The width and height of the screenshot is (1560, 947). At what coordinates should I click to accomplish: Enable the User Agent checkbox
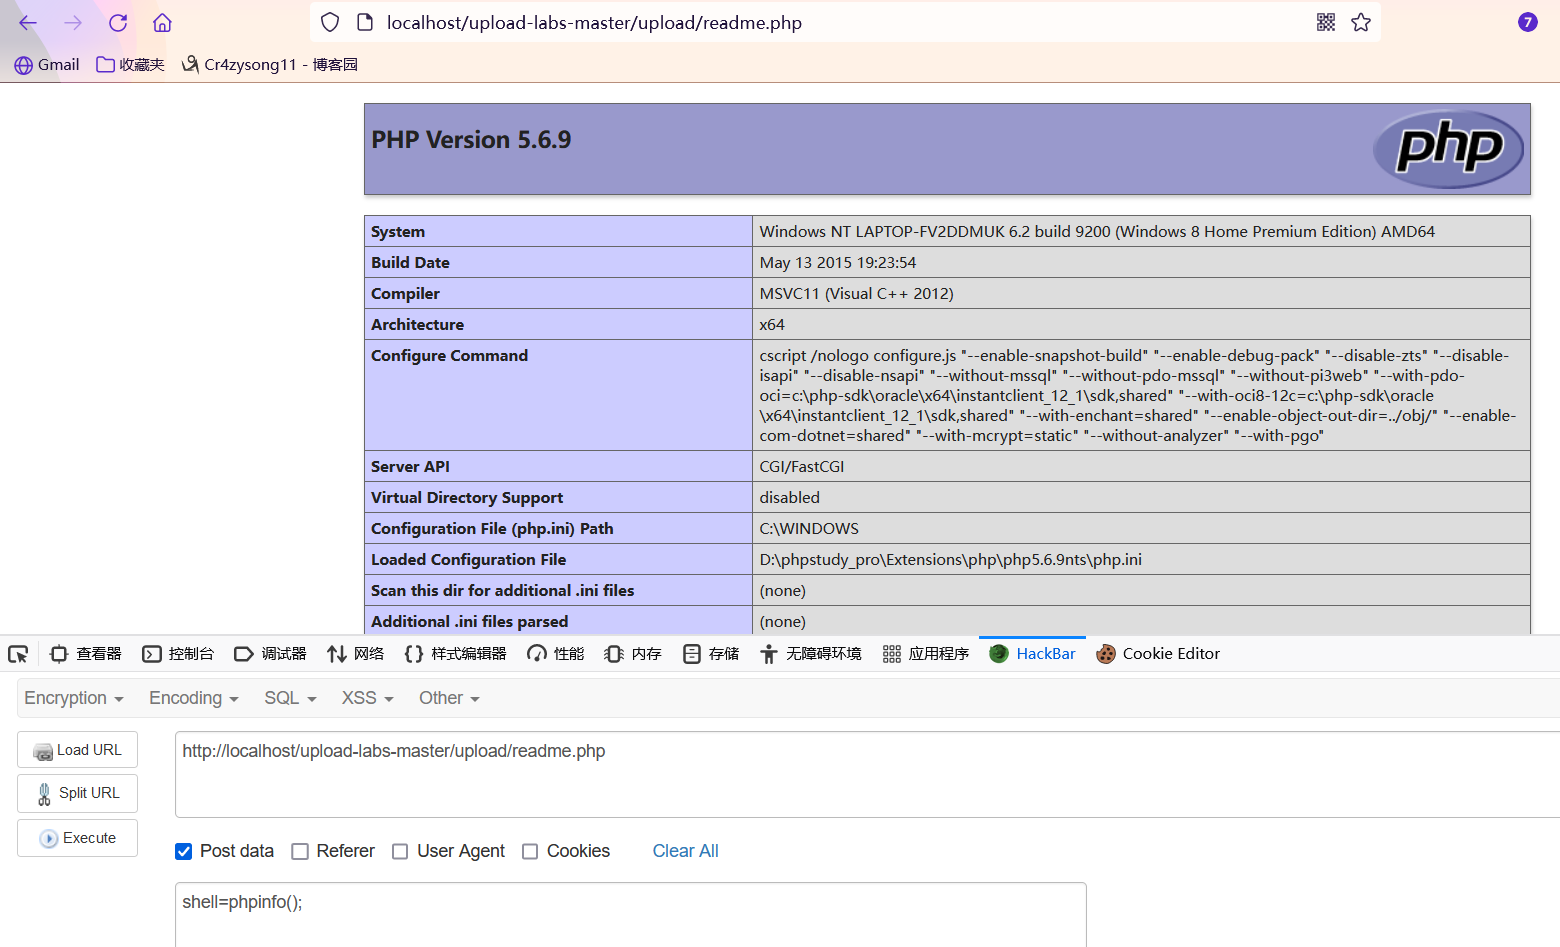tap(400, 851)
